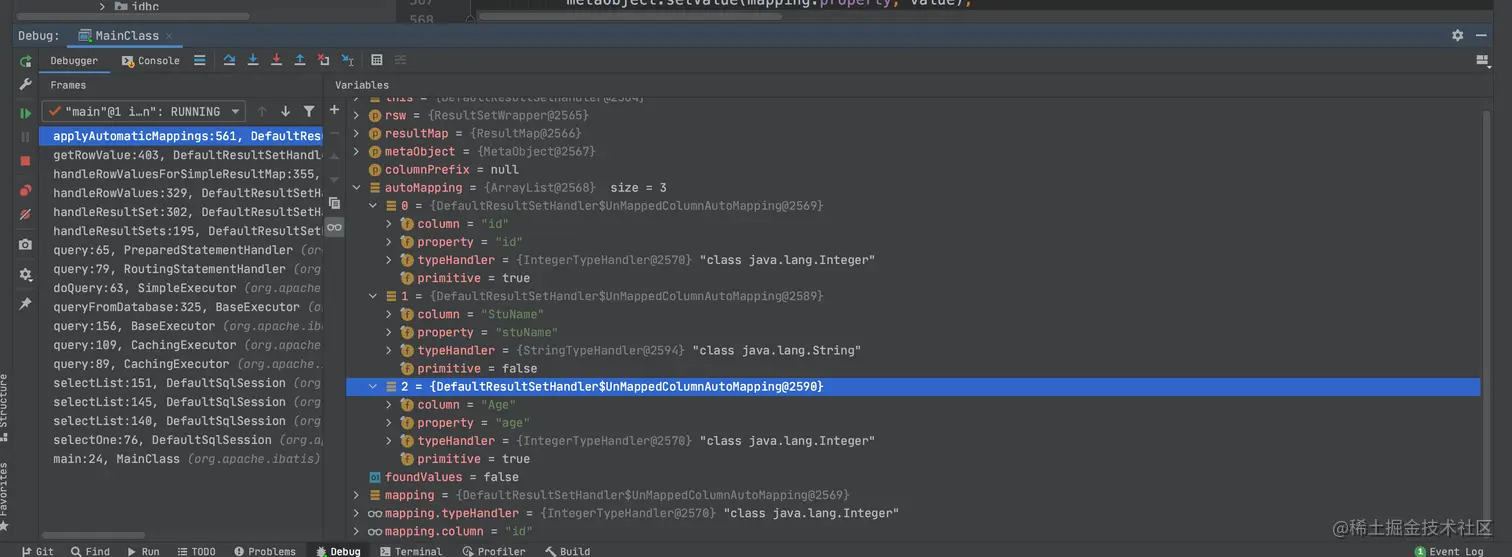
Task: Click the Force Step Into icon
Action: (277, 60)
